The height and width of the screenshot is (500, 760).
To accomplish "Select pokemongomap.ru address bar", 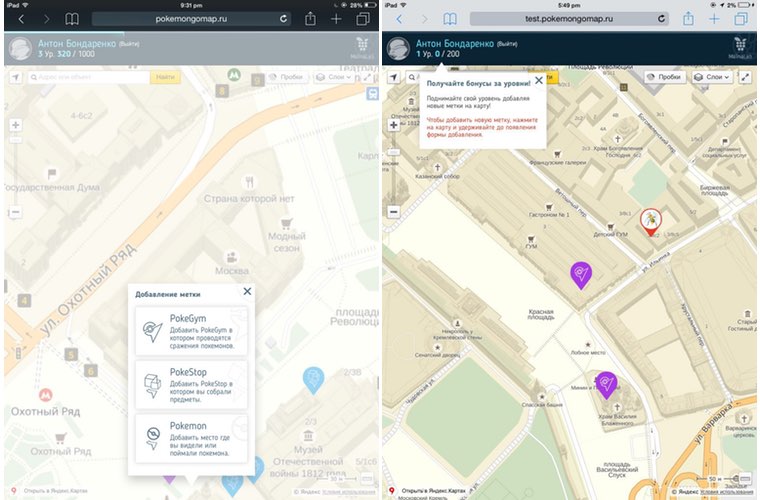I will pyautogui.click(x=191, y=19).
